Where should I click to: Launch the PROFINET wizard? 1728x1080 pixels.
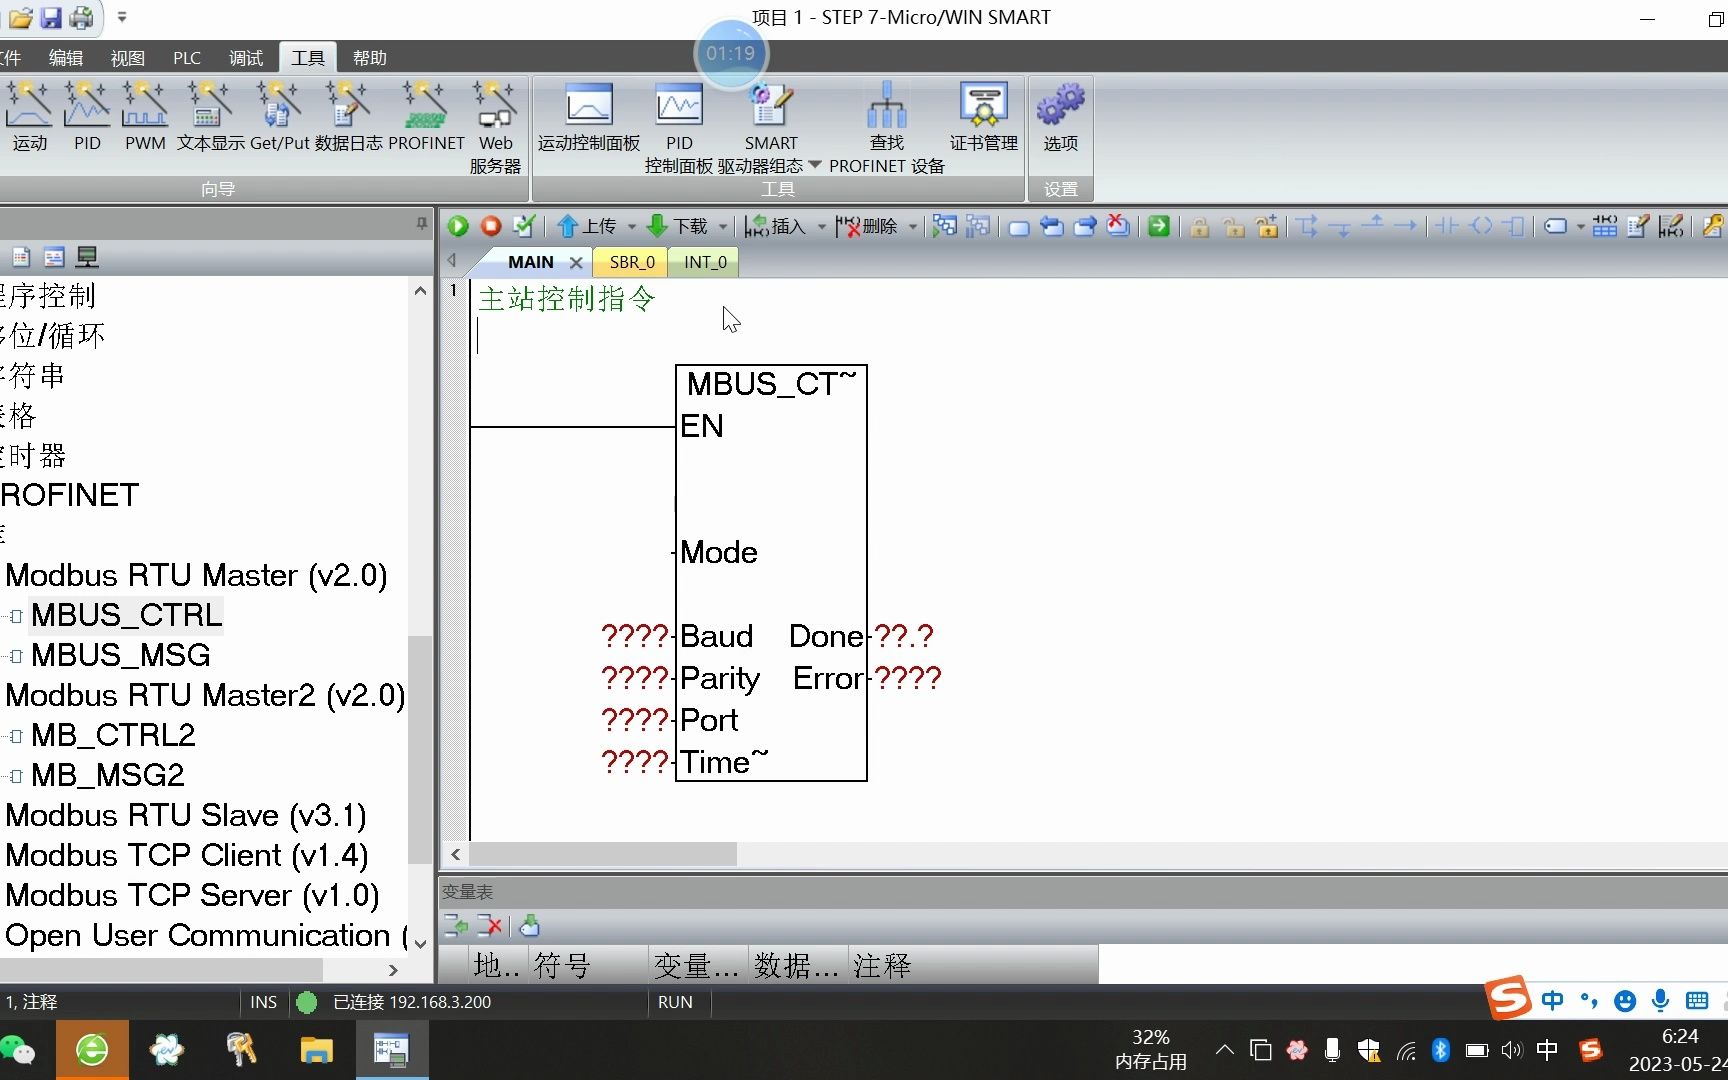tap(426, 117)
